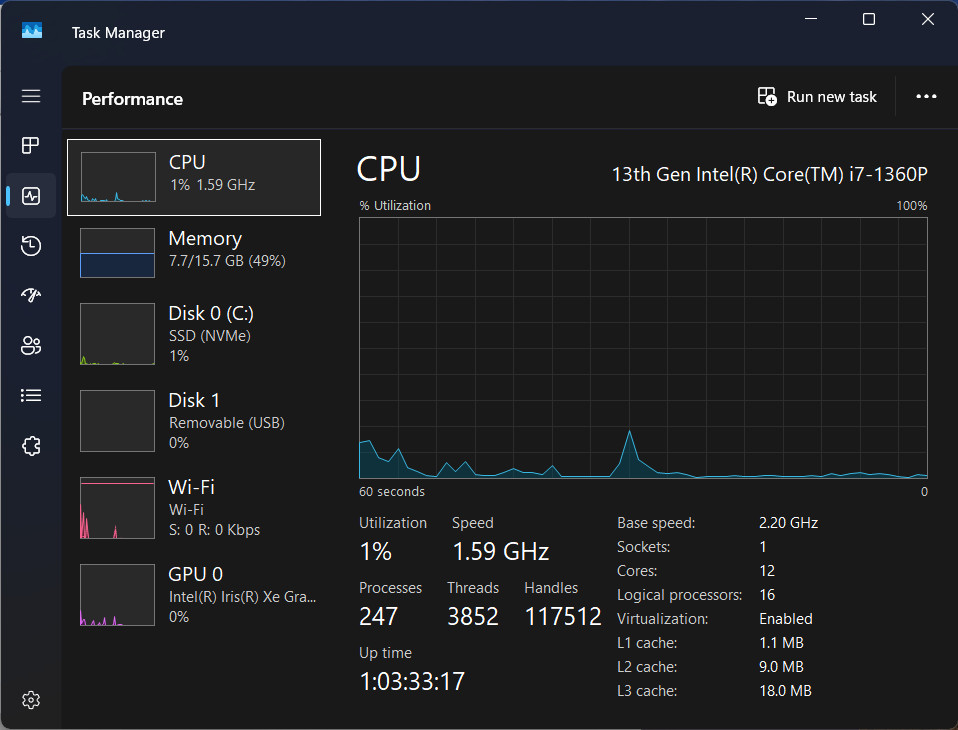Open Task Manager settings gear
The height and width of the screenshot is (730, 958).
pyautogui.click(x=31, y=699)
